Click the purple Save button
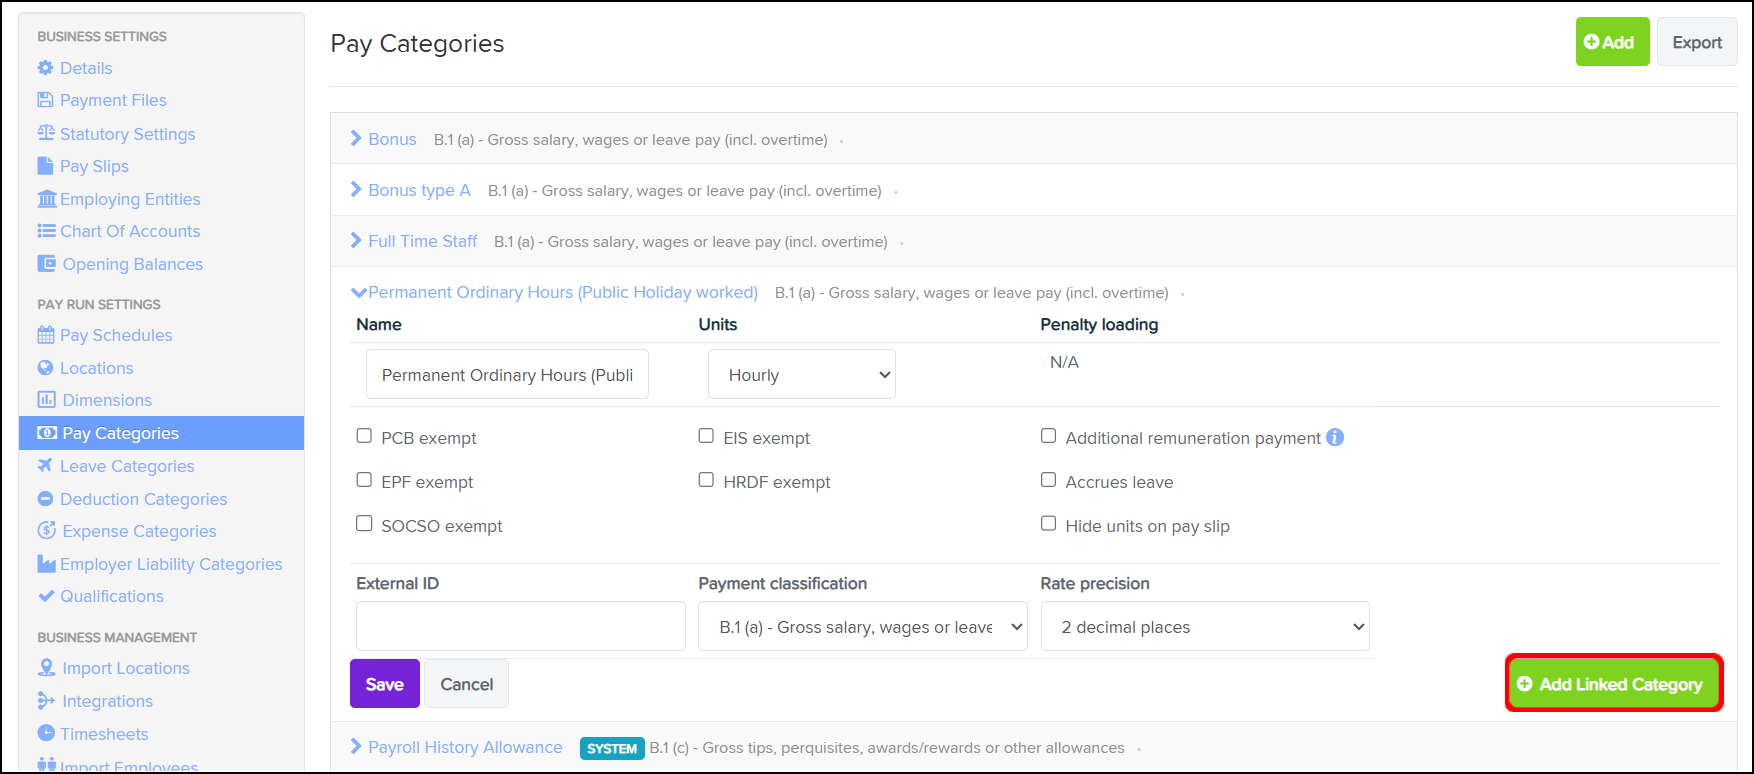1754x774 pixels. click(x=385, y=684)
